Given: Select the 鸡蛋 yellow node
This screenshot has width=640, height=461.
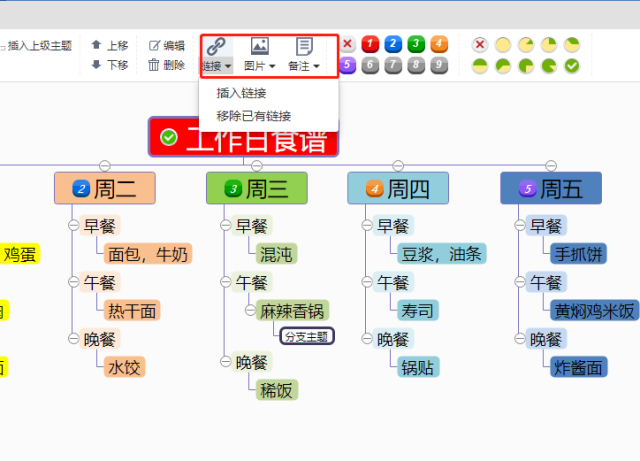Looking at the screenshot, I should pyautogui.click(x=20, y=254).
